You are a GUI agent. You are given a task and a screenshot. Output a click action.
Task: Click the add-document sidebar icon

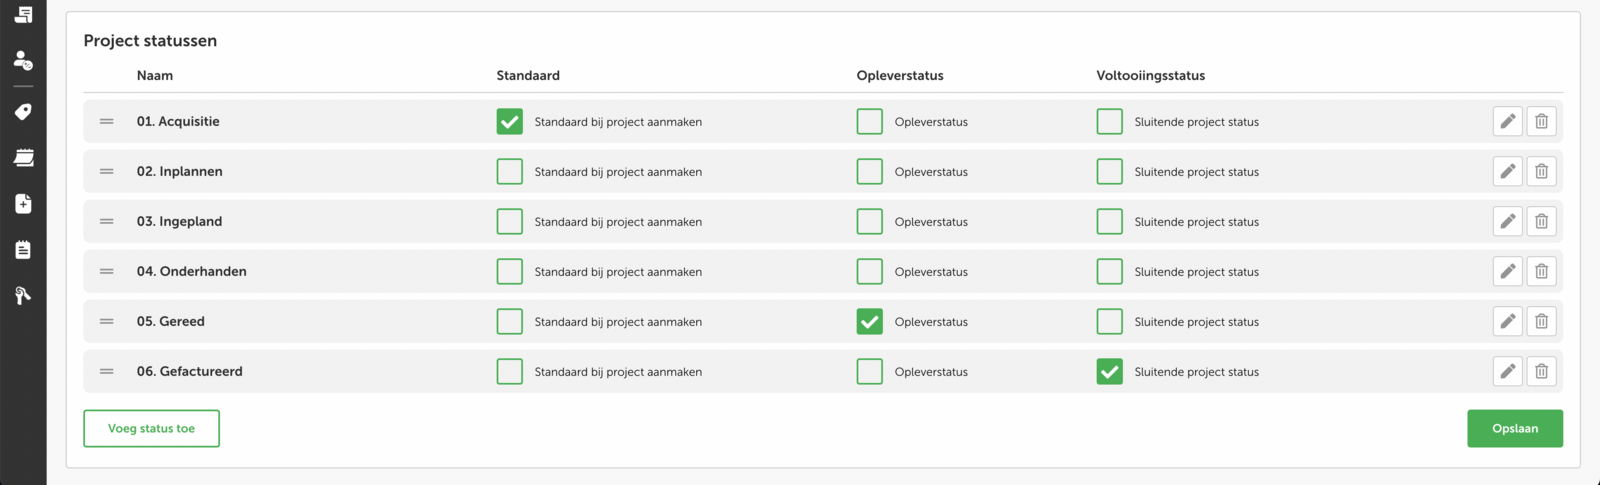pos(23,204)
